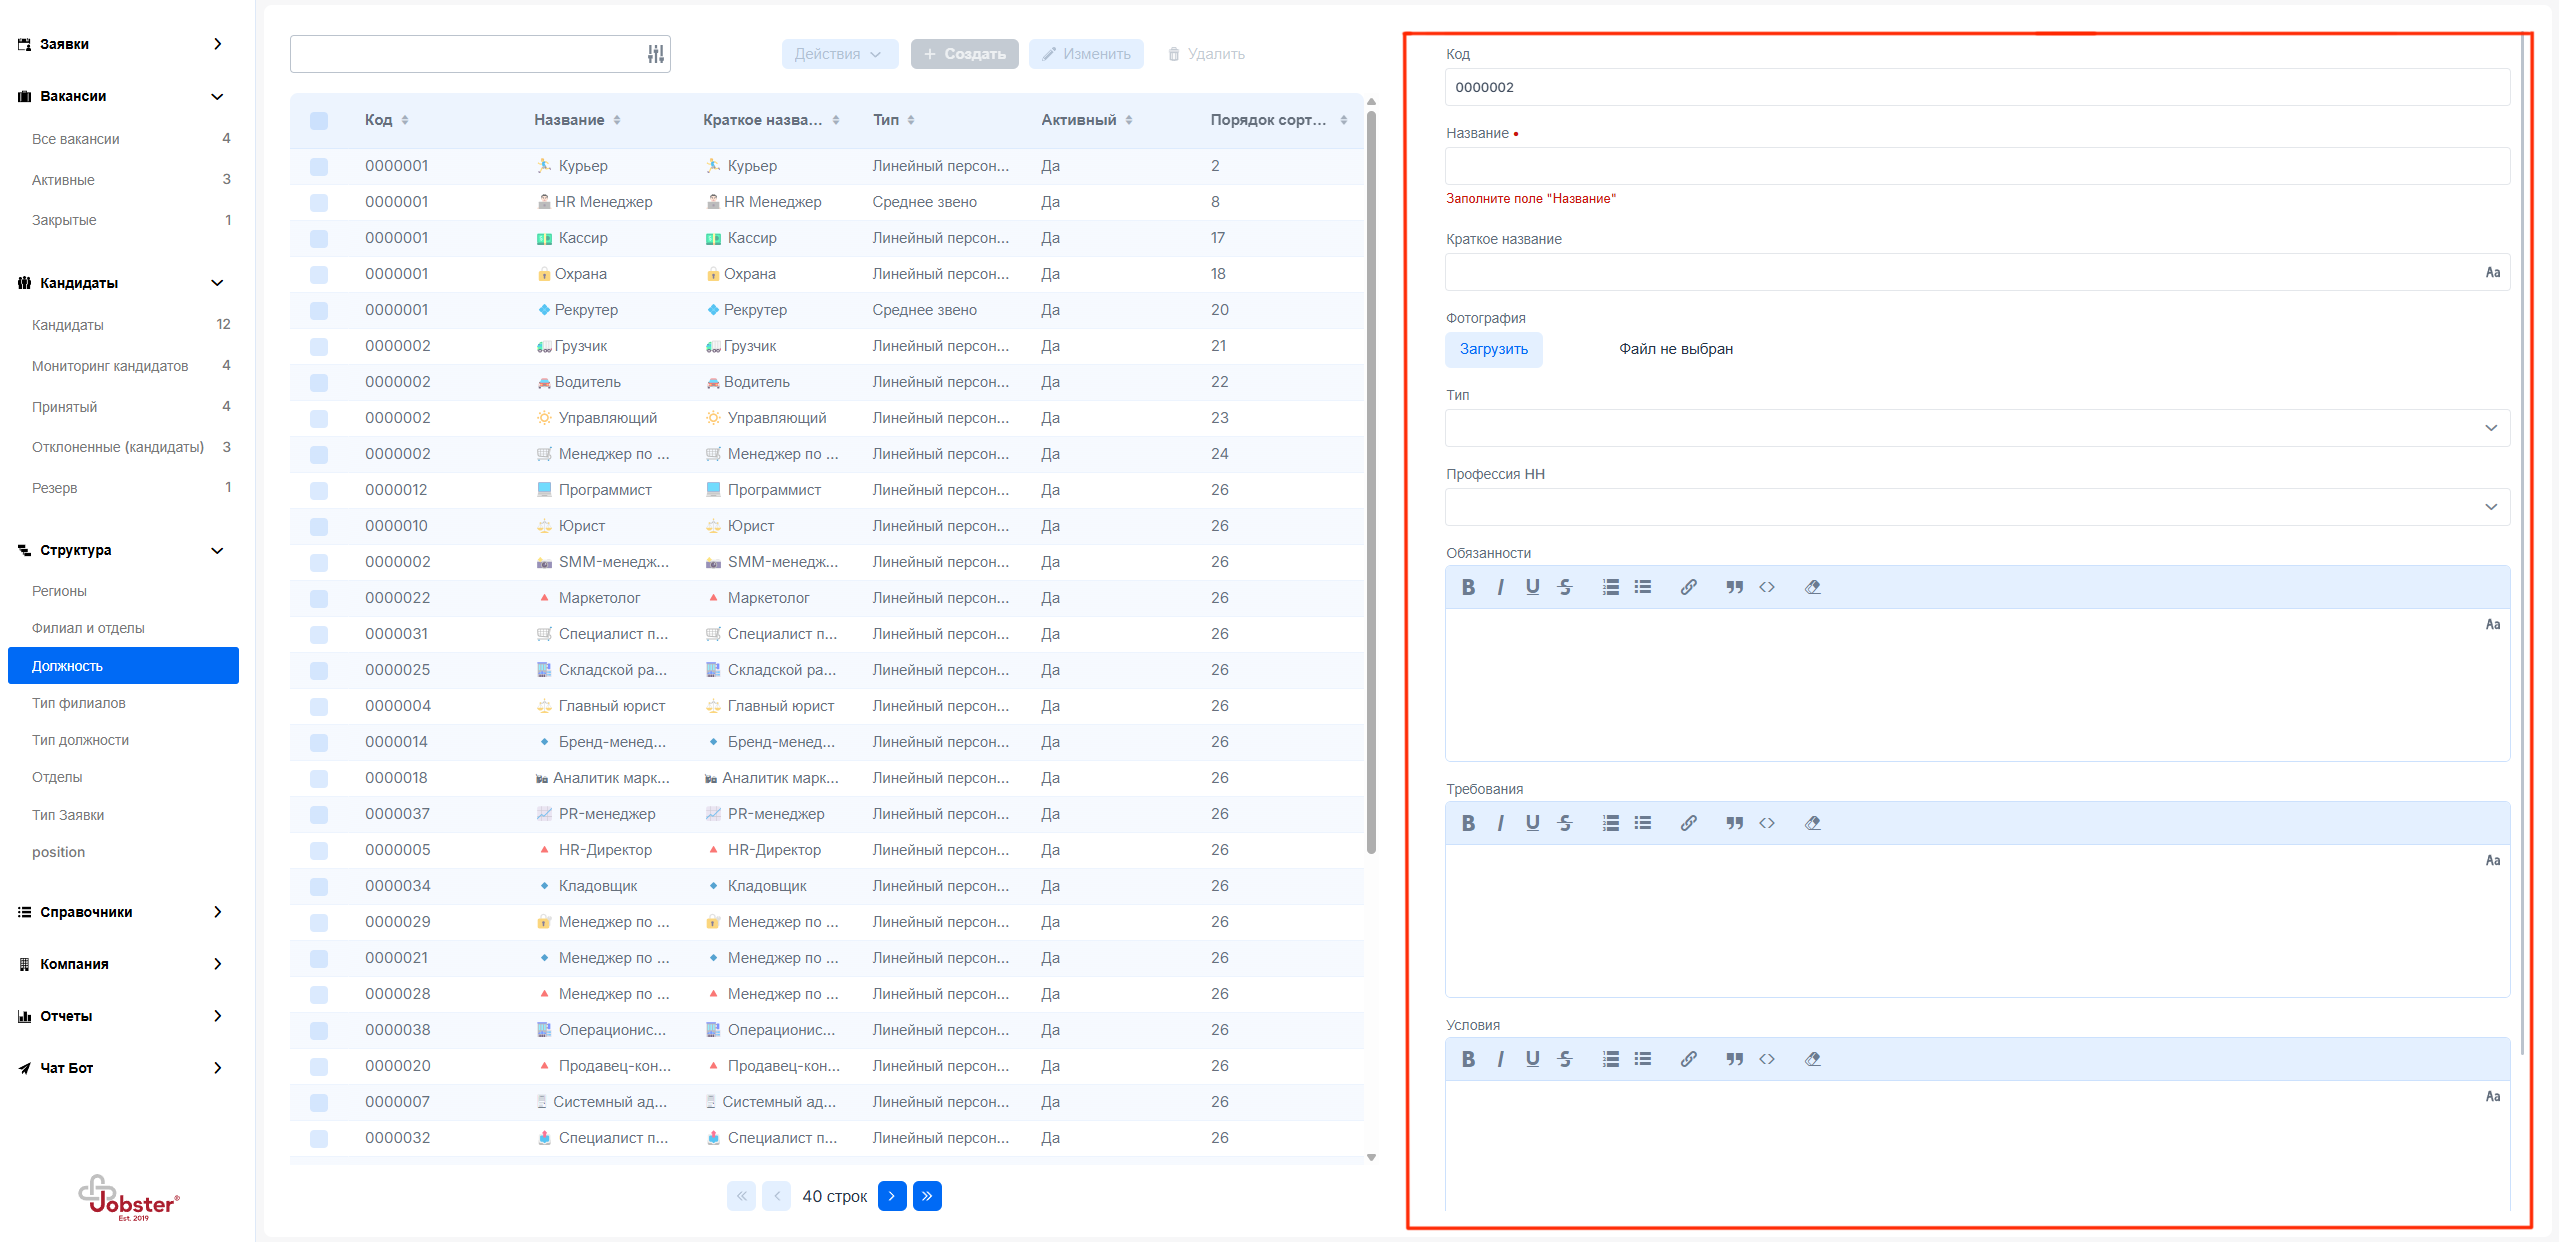Go to the next page of the table
This screenshot has width=2559, height=1242.
[x=891, y=1196]
